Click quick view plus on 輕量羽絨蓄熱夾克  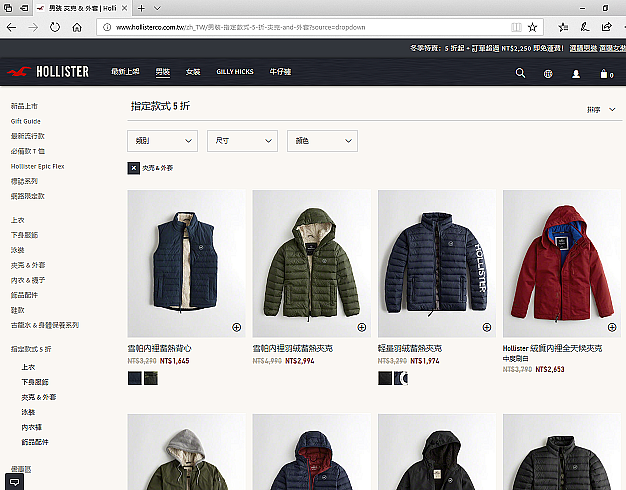point(487,327)
